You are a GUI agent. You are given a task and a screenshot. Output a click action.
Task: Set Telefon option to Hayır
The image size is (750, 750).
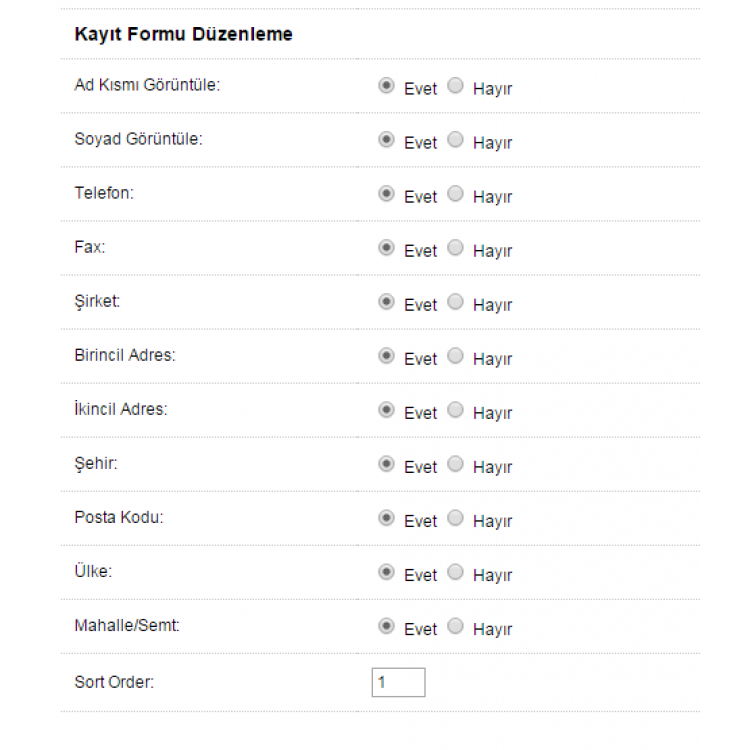point(455,194)
